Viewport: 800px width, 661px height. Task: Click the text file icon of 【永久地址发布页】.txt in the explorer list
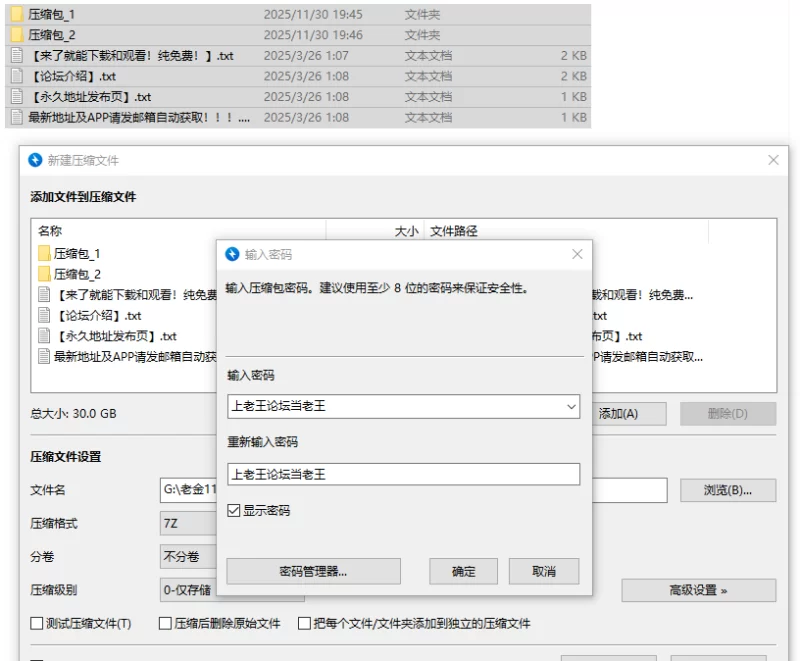[17, 96]
